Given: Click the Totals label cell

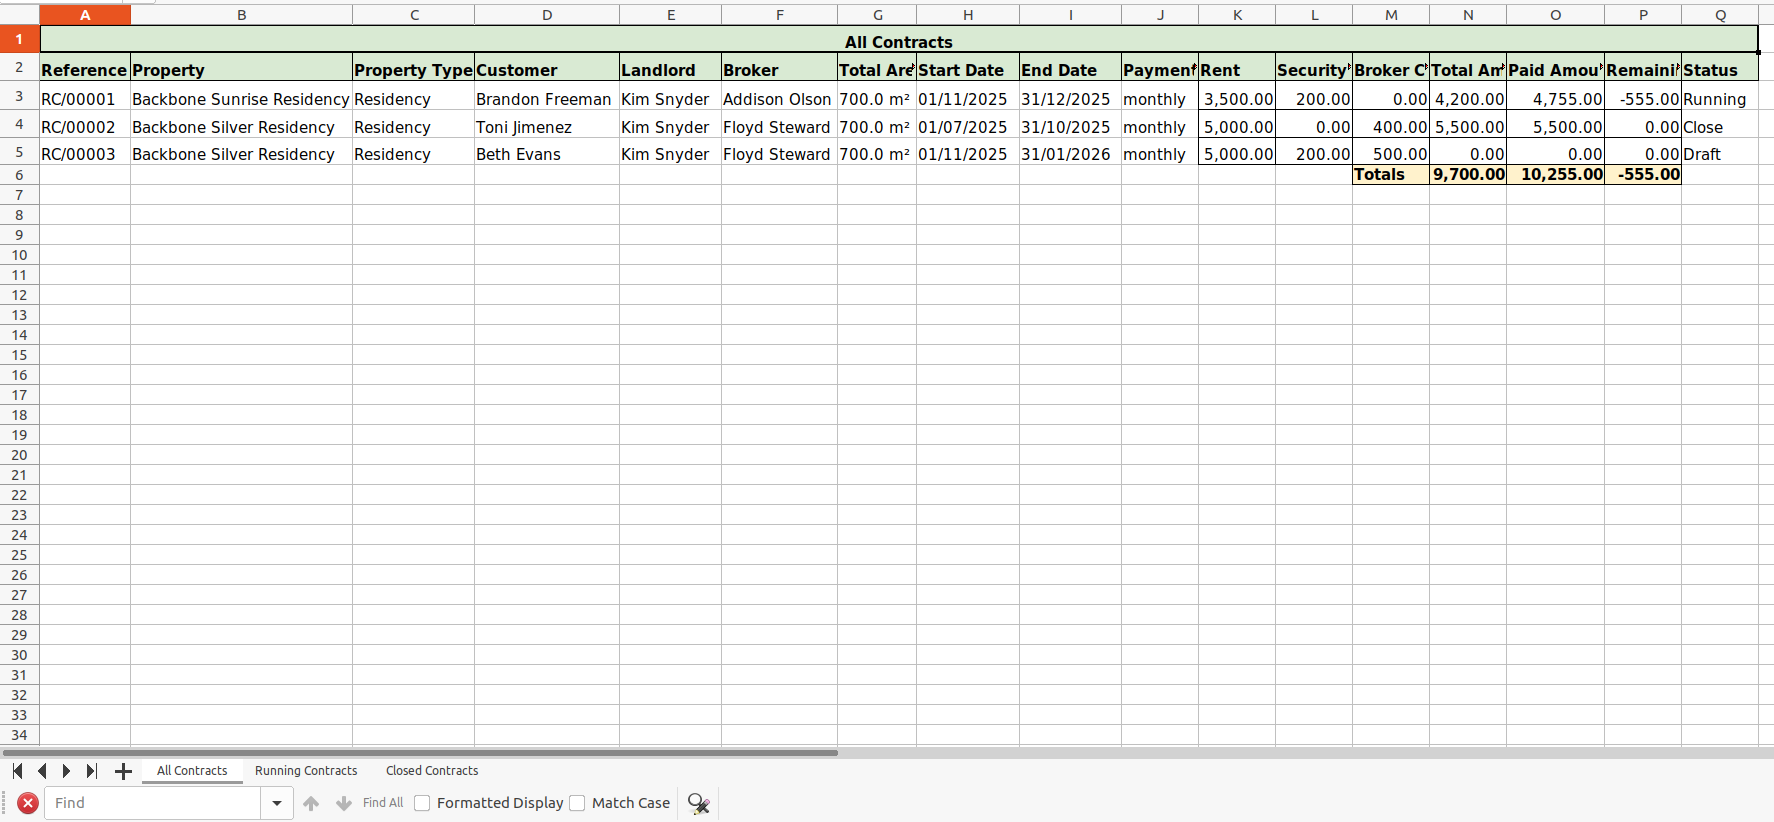Looking at the screenshot, I should [x=1391, y=174].
